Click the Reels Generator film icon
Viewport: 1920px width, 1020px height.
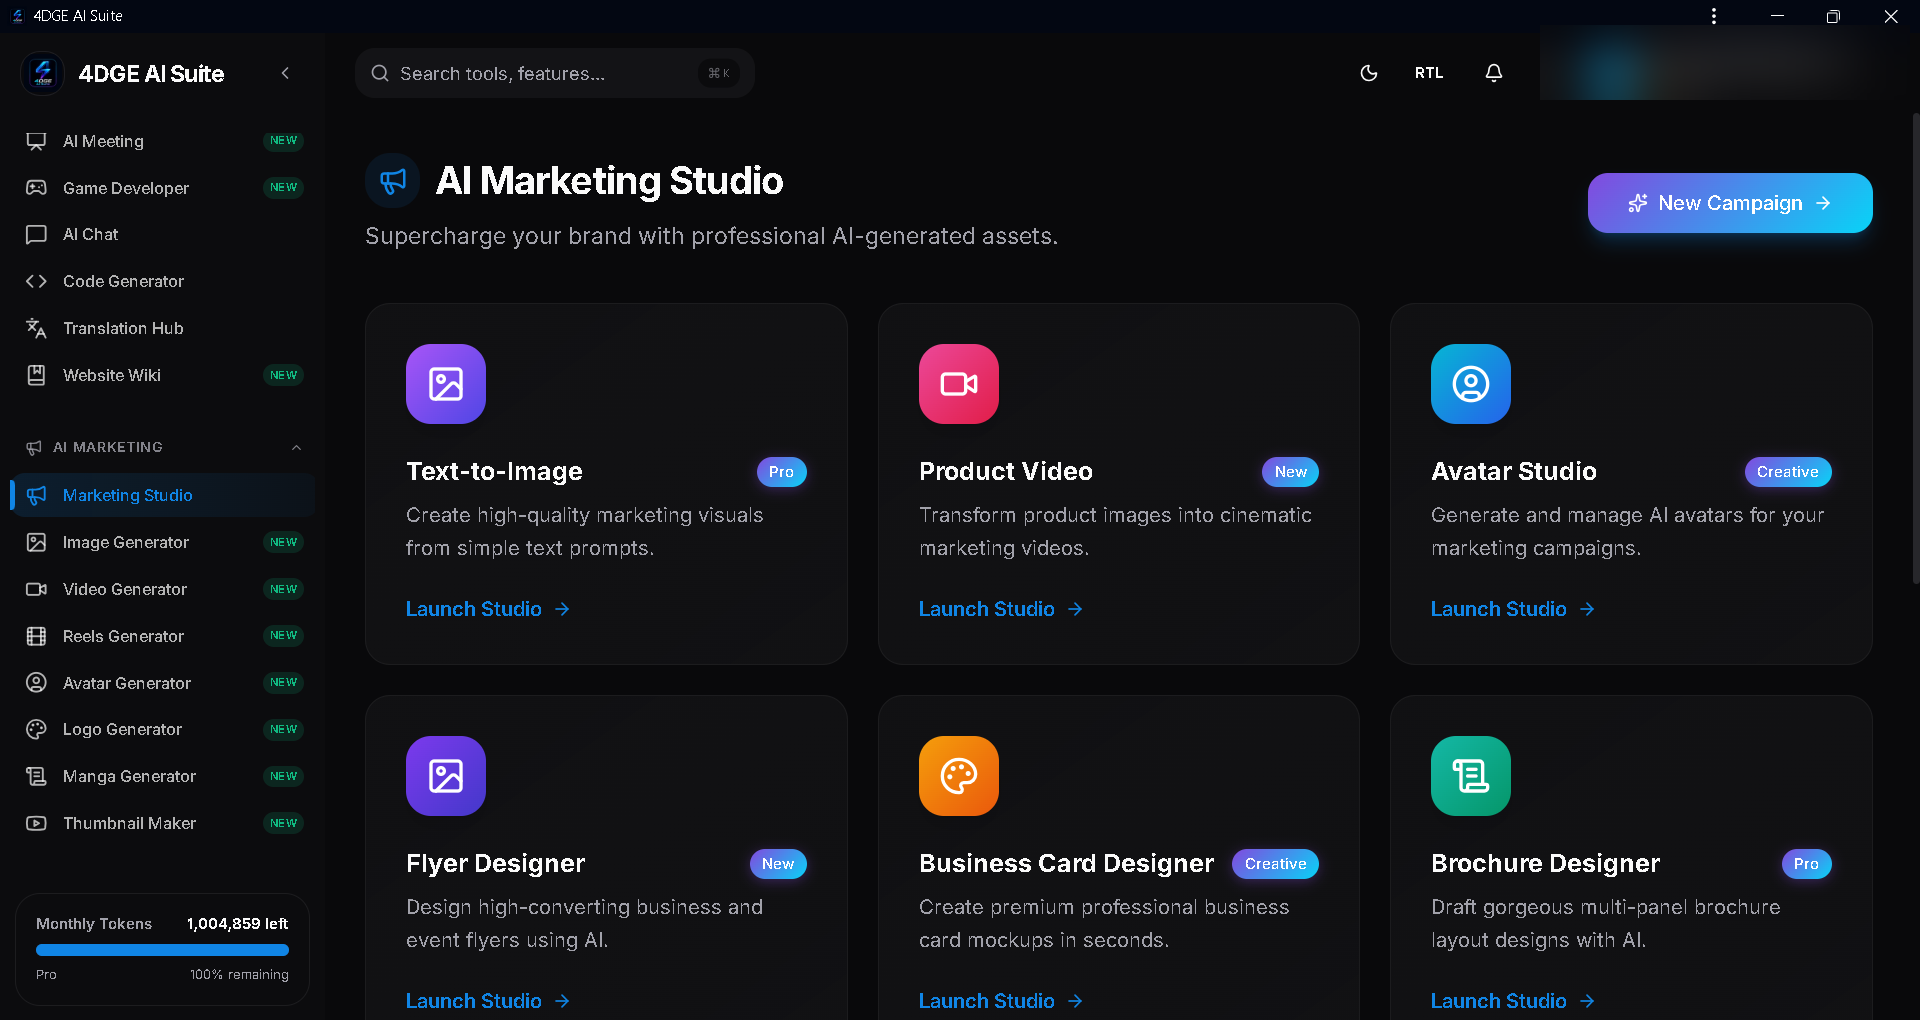click(x=36, y=636)
